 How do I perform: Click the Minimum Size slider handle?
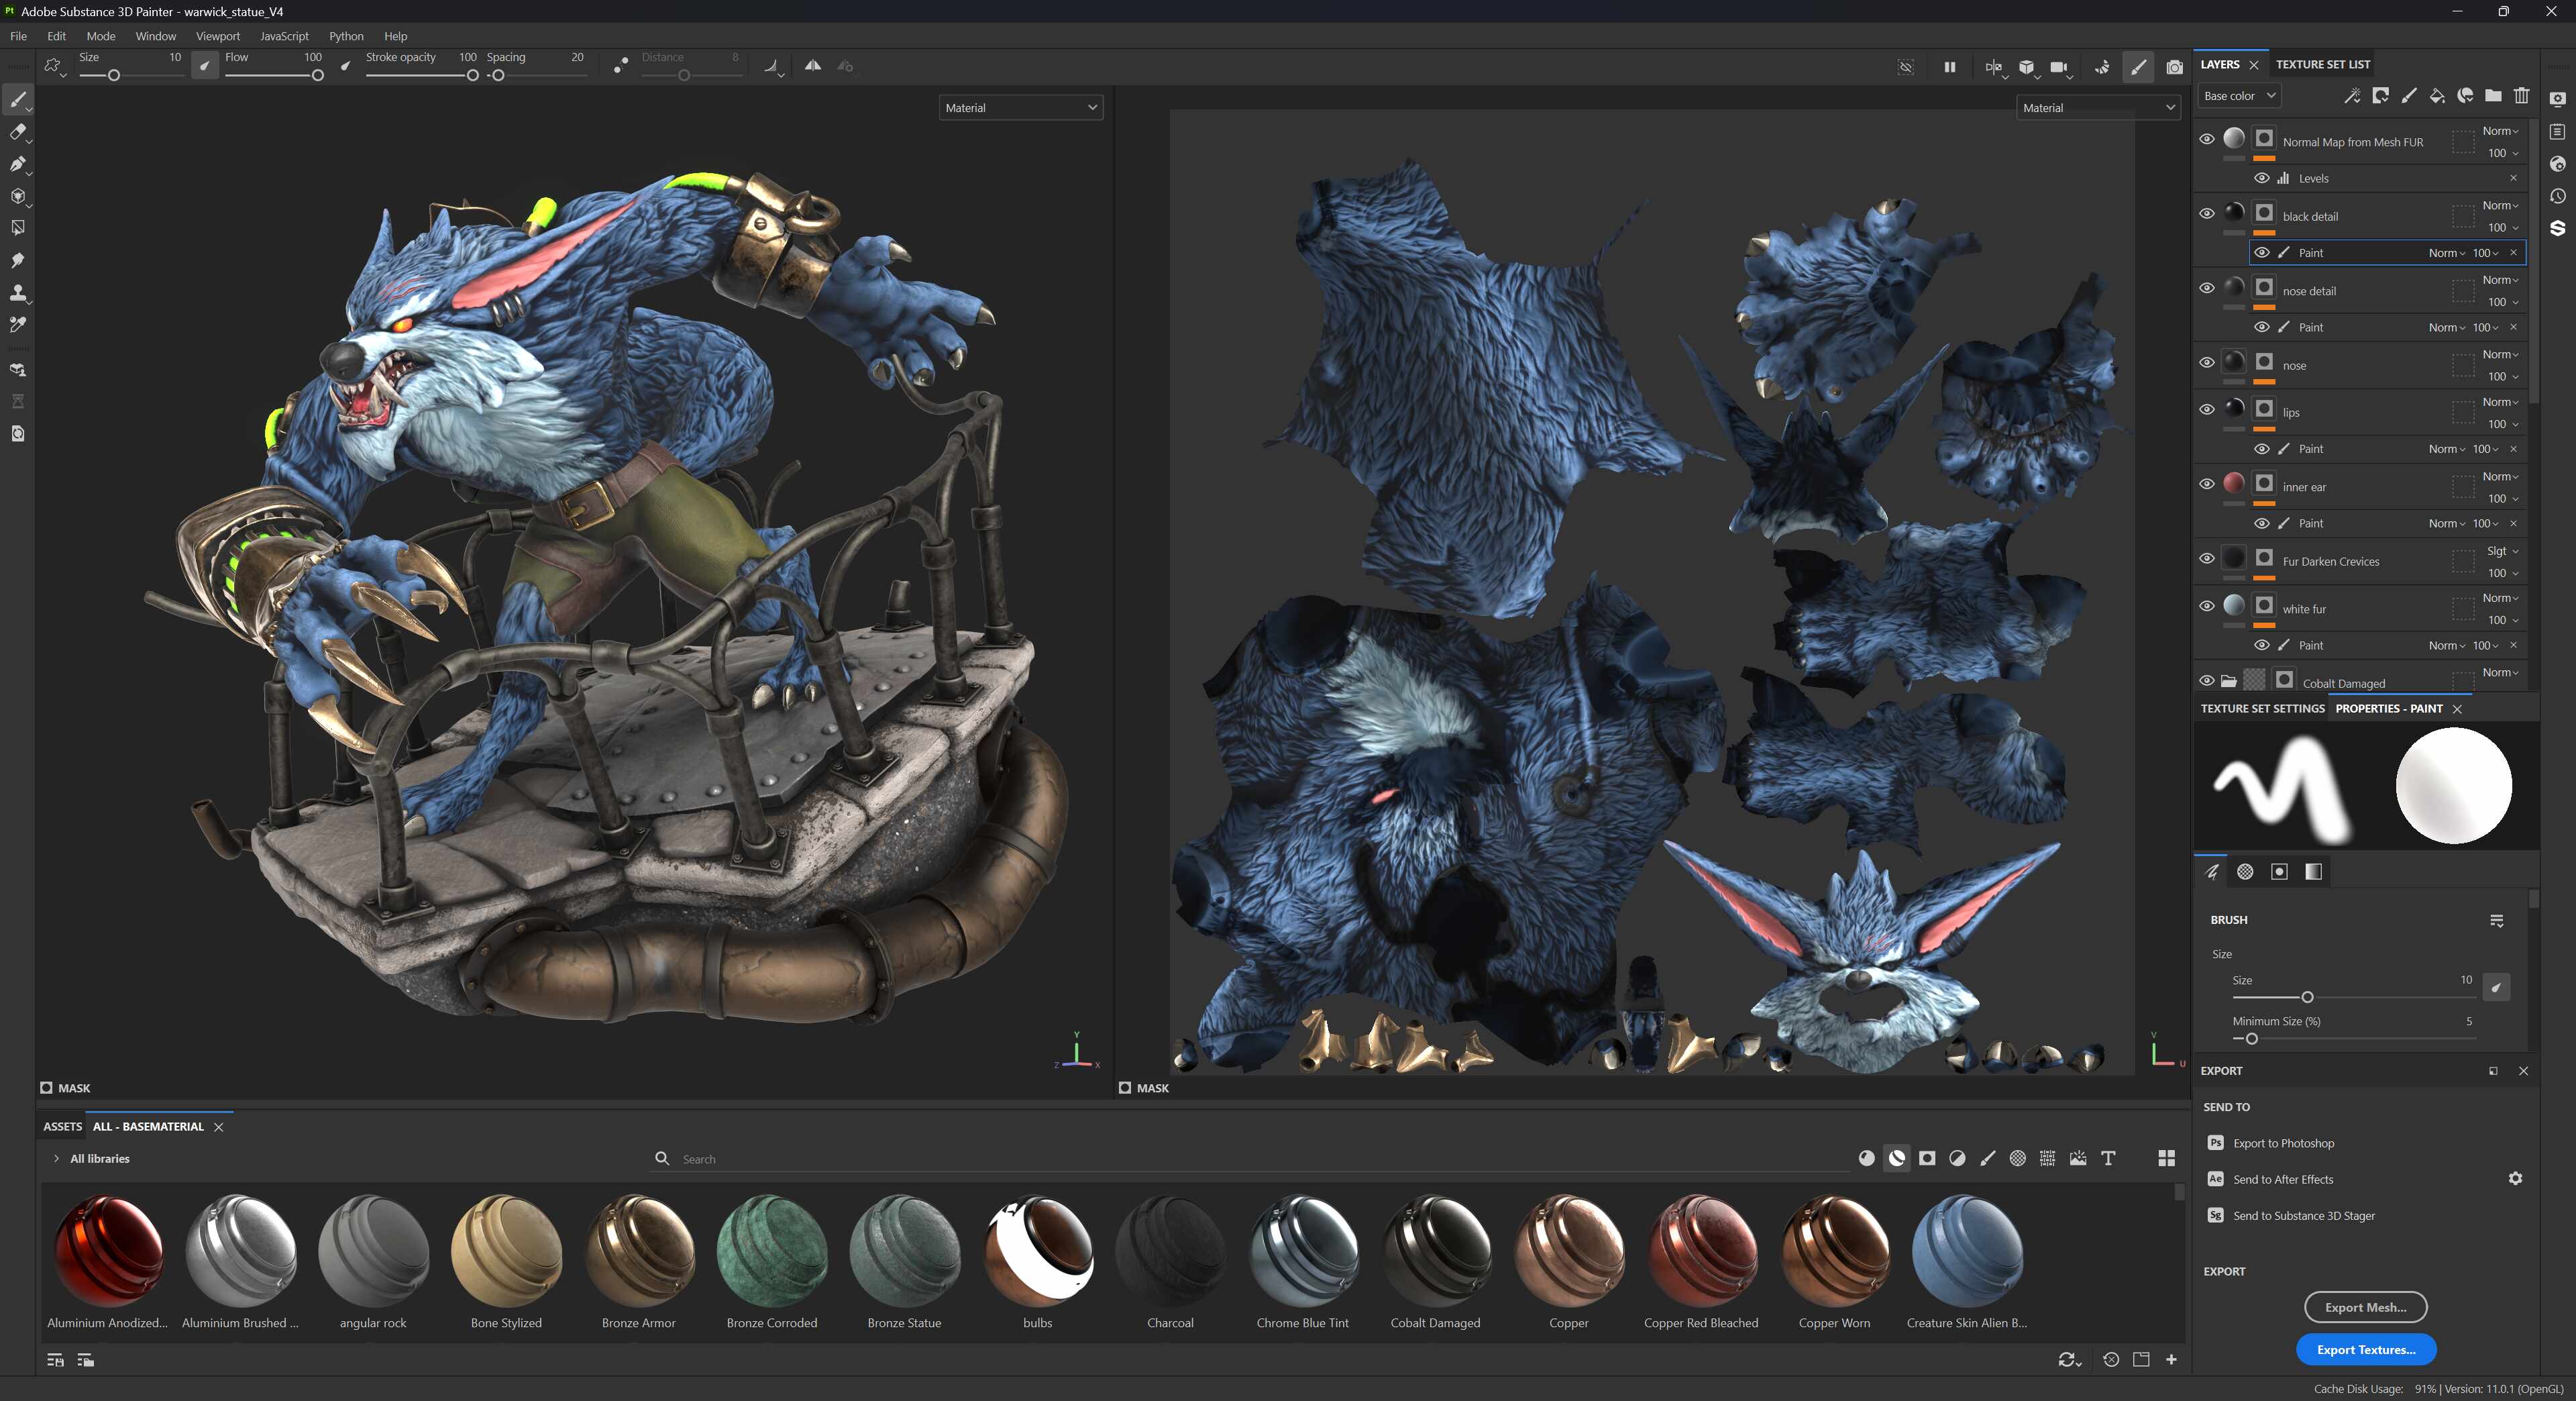pyautogui.click(x=2251, y=1039)
